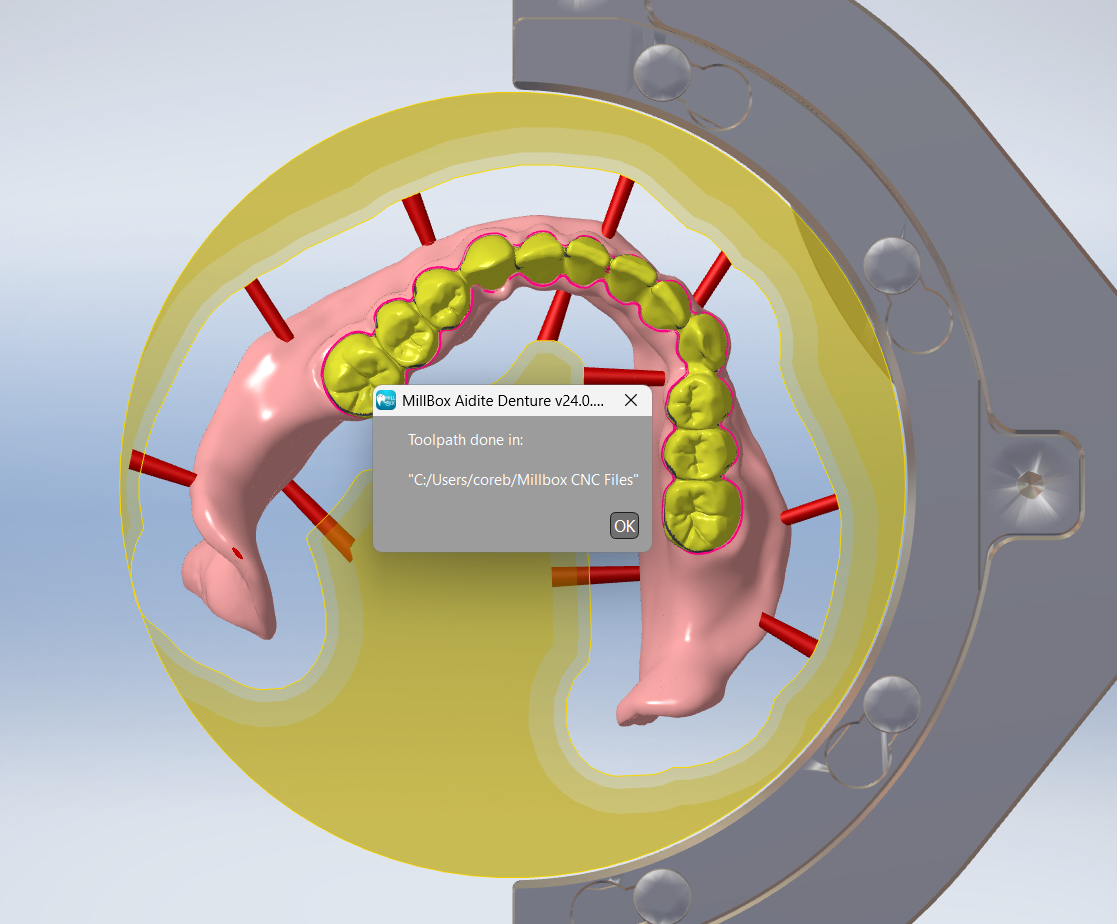This screenshot has width=1117, height=924.
Task: Select the orange support pin left of dialog
Action: pyautogui.click(x=336, y=536)
